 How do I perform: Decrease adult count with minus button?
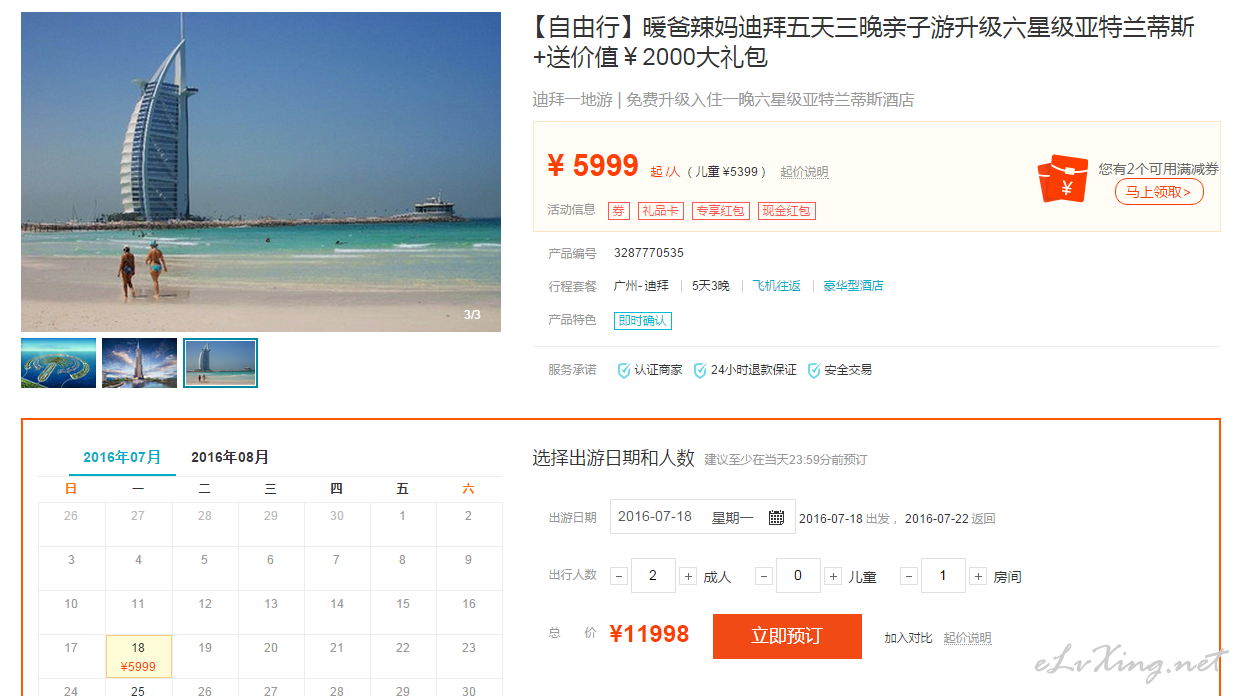[x=619, y=576]
